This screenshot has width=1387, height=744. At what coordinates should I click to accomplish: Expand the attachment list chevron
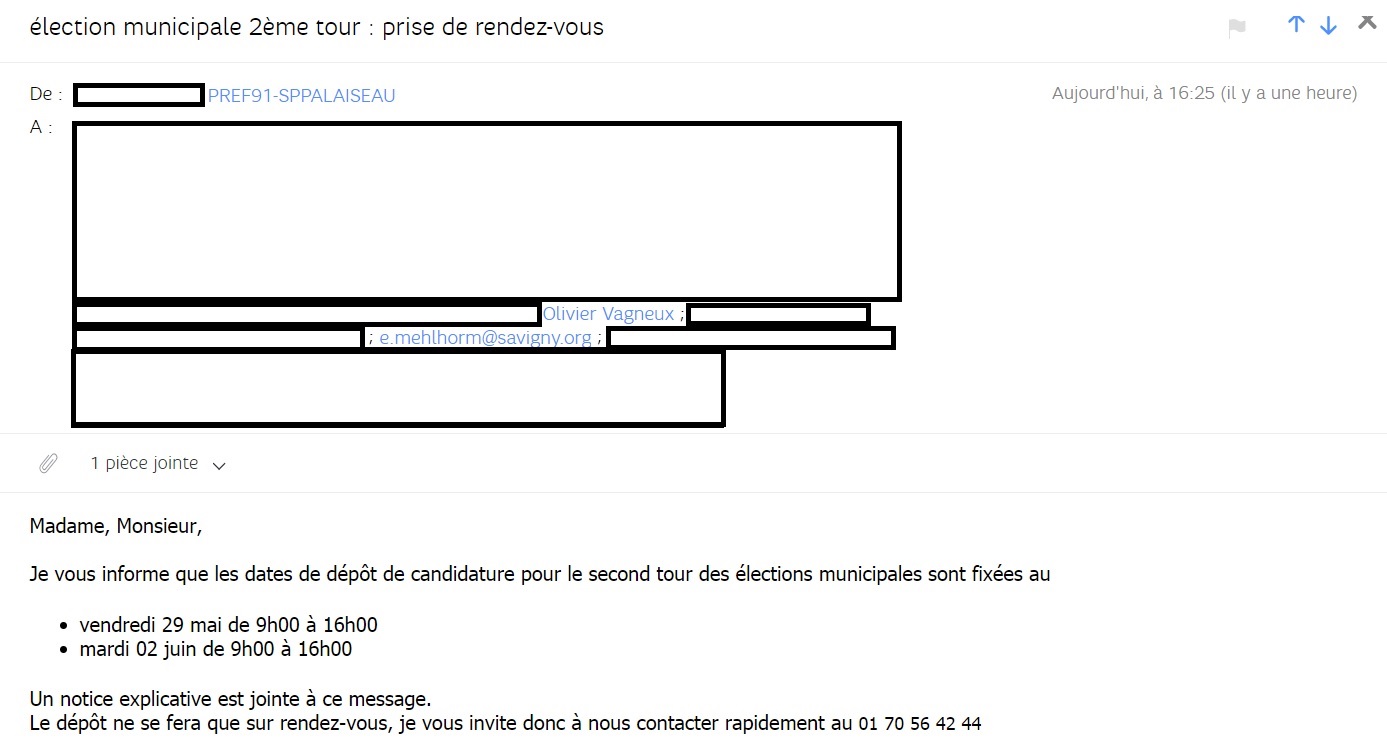tap(220, 465)
